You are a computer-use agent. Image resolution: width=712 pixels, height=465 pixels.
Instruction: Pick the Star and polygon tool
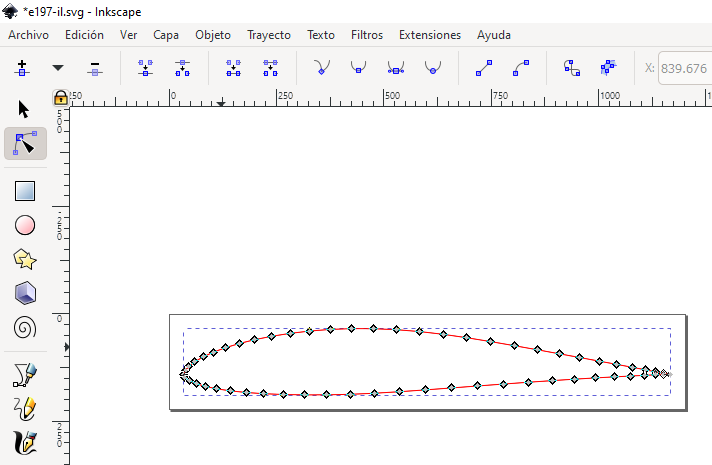coord(25,259)
